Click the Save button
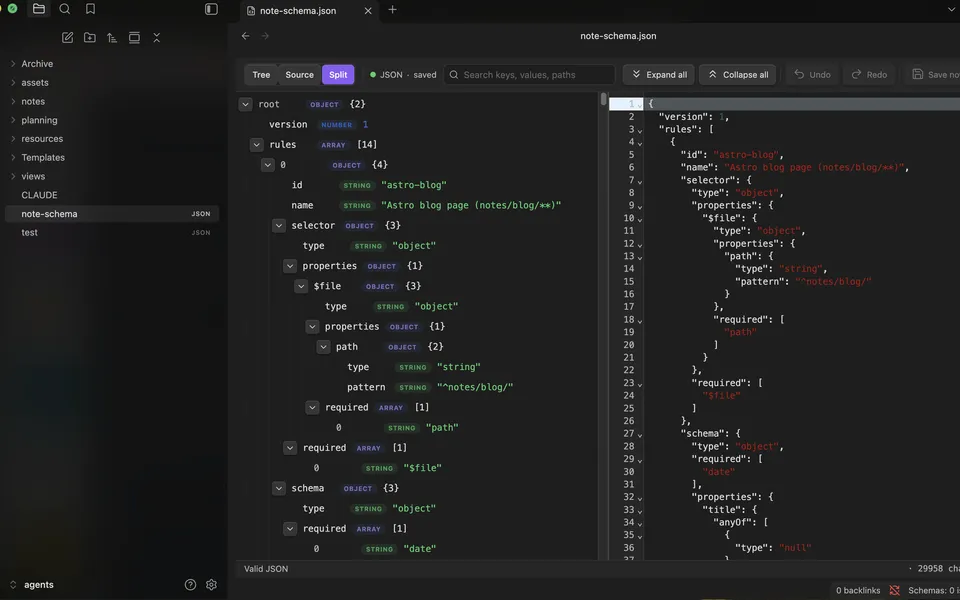Viewport: 960px width, 600px height. click(934, 75)
